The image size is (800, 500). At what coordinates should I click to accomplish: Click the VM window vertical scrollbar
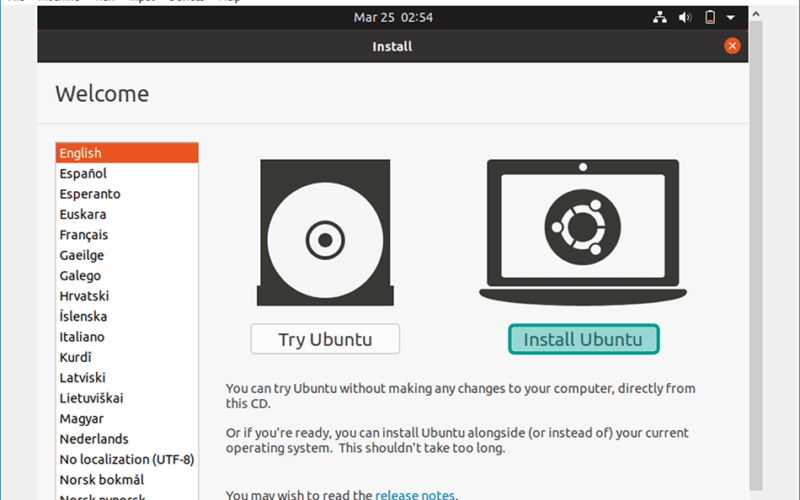click(x=756, y=255)
